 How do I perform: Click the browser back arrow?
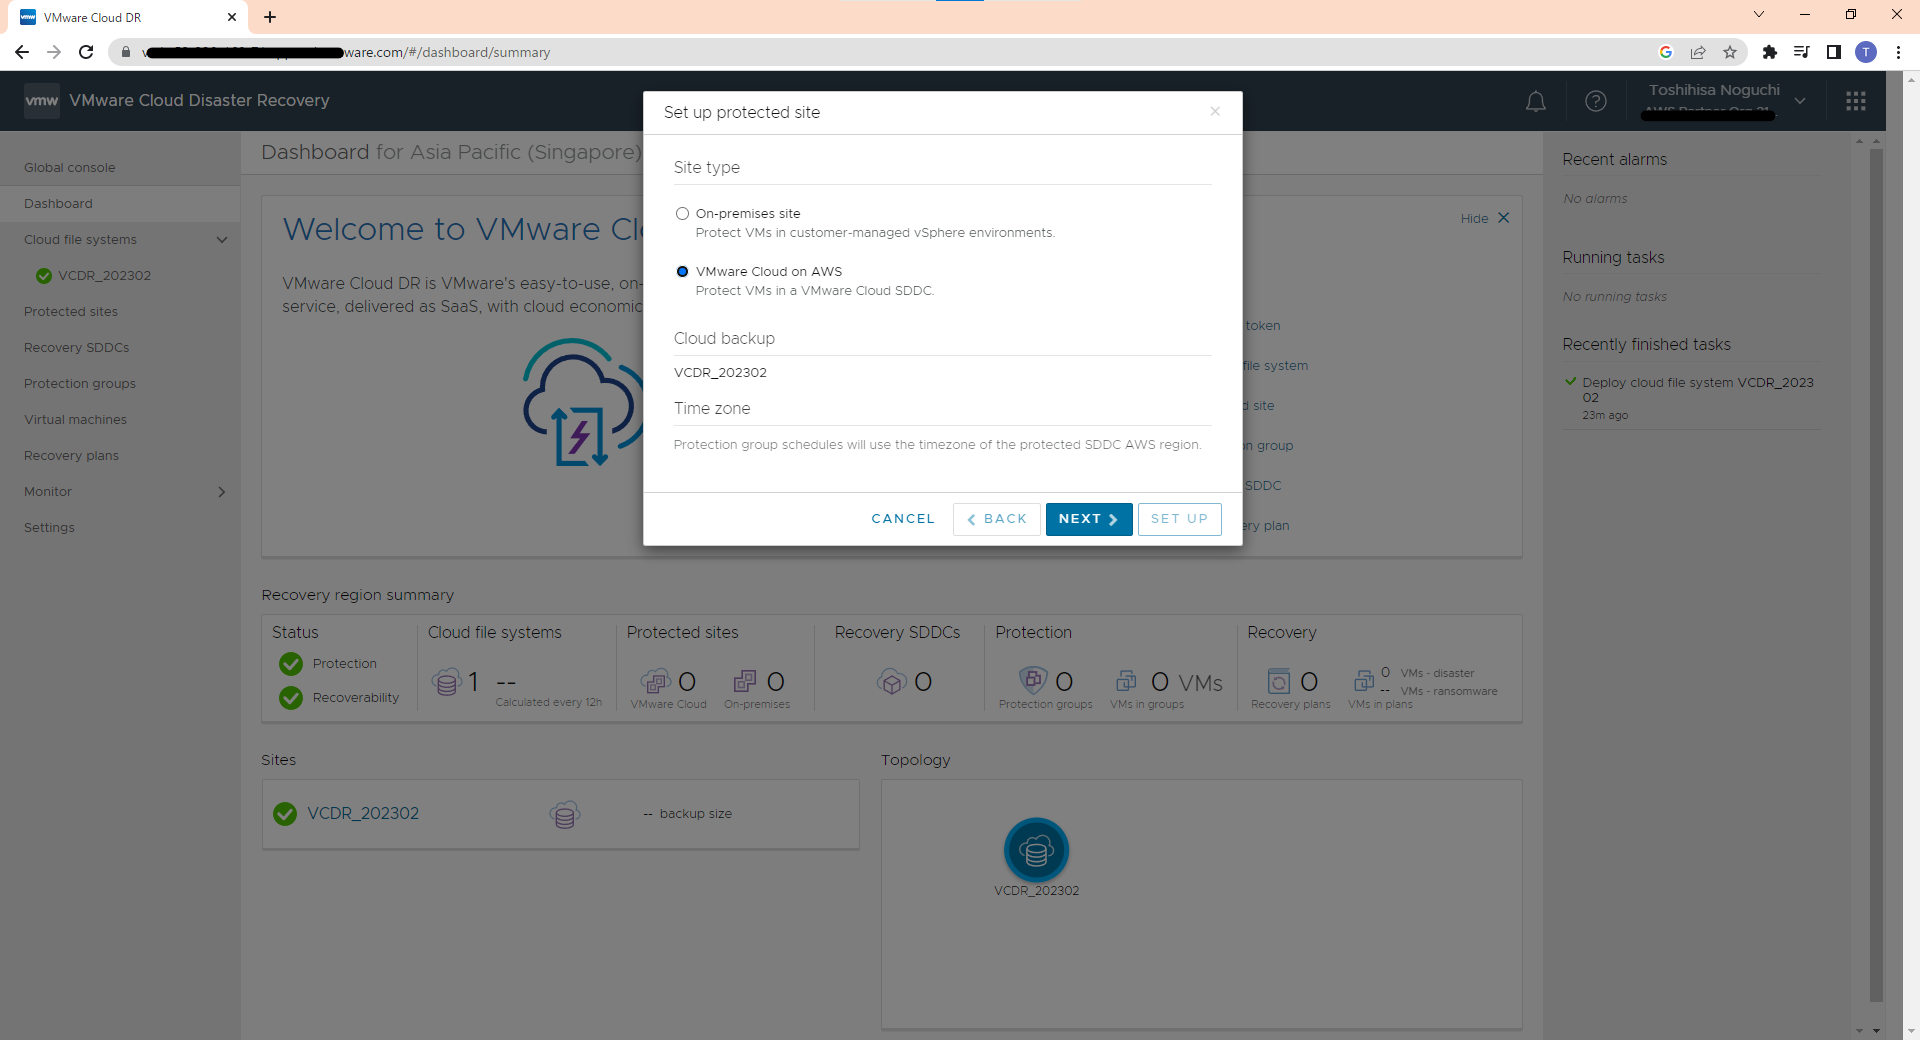tap(22, 52)
